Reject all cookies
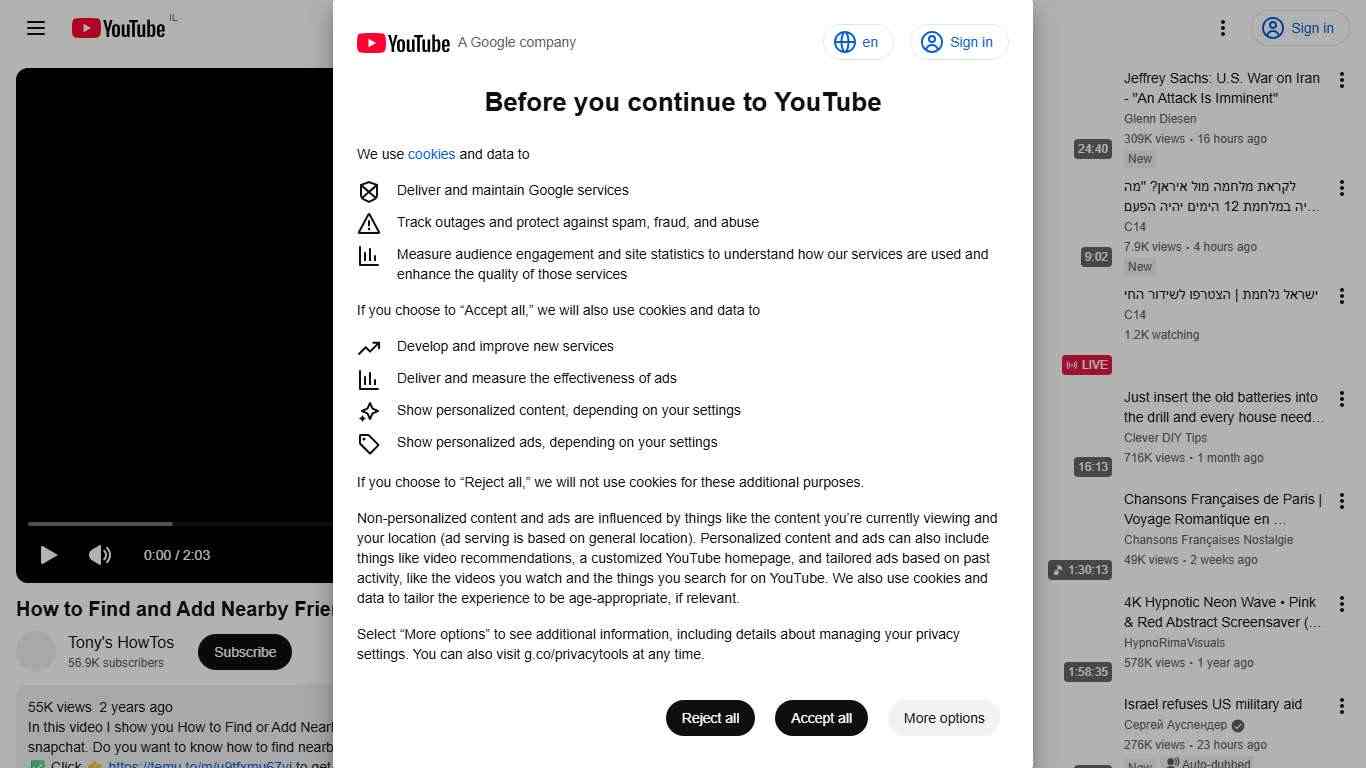The image size is (1366, 768). pos(710,718)
